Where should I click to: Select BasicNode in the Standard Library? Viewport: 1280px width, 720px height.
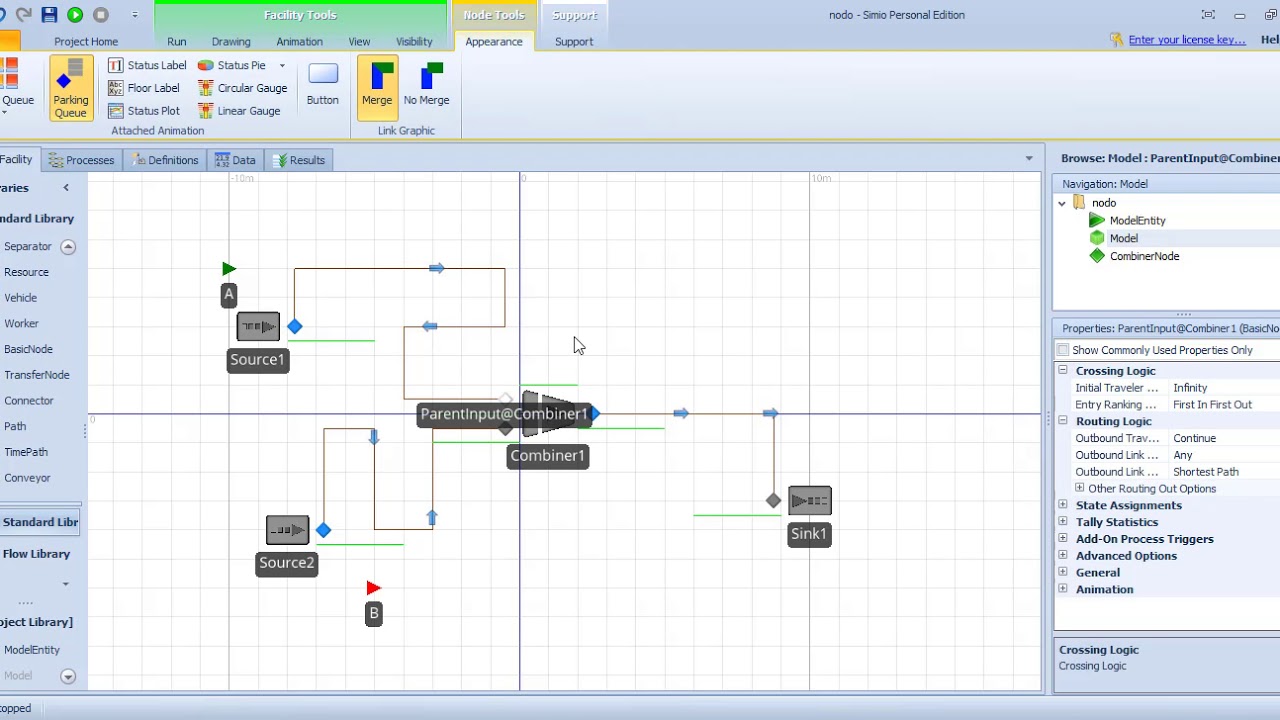pos(28,349)
